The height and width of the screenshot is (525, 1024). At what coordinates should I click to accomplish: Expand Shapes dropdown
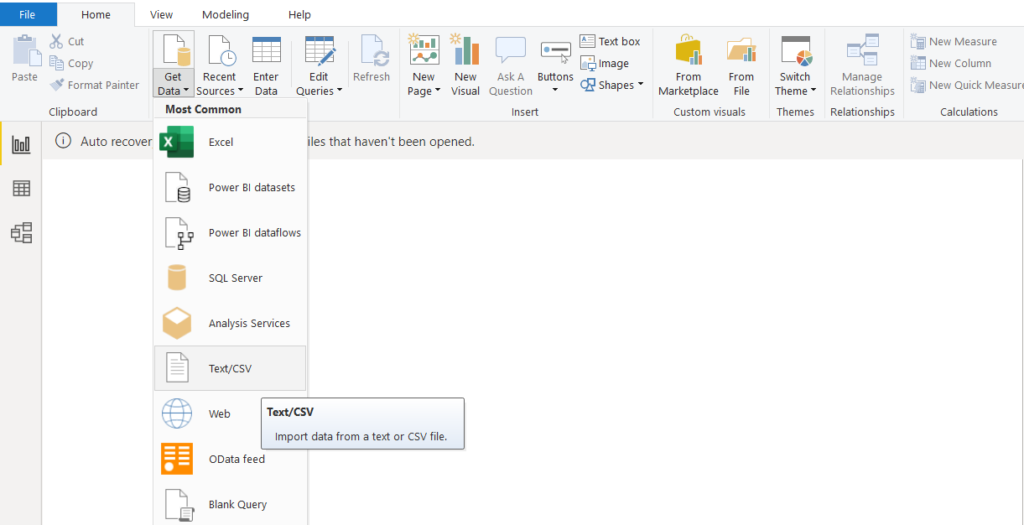pos(640,85)
